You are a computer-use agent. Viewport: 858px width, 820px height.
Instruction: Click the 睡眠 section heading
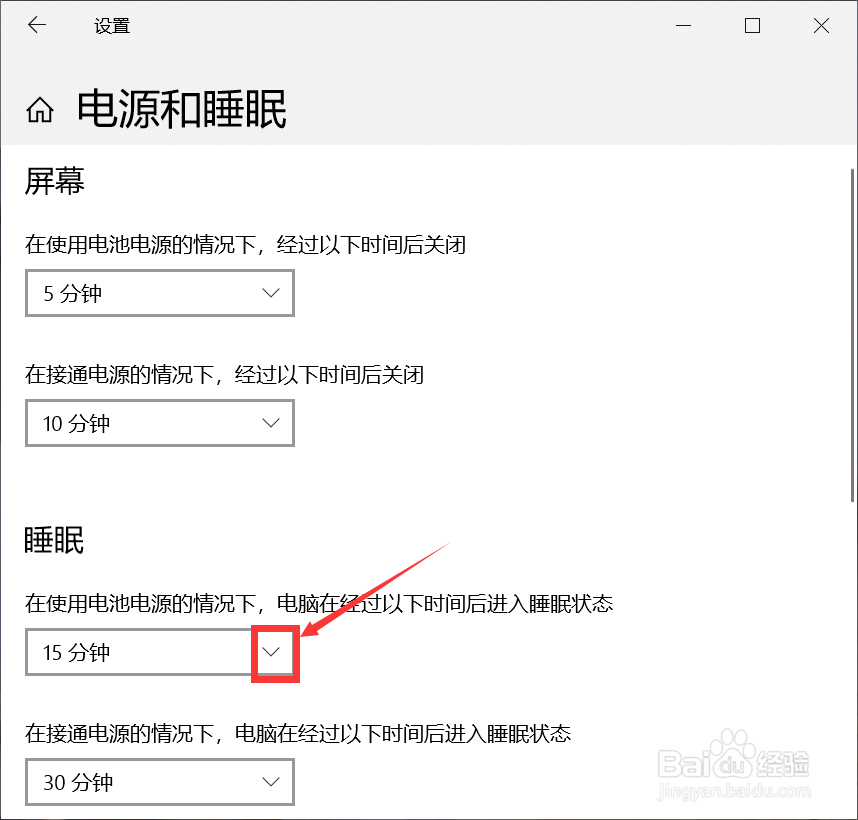54,540
